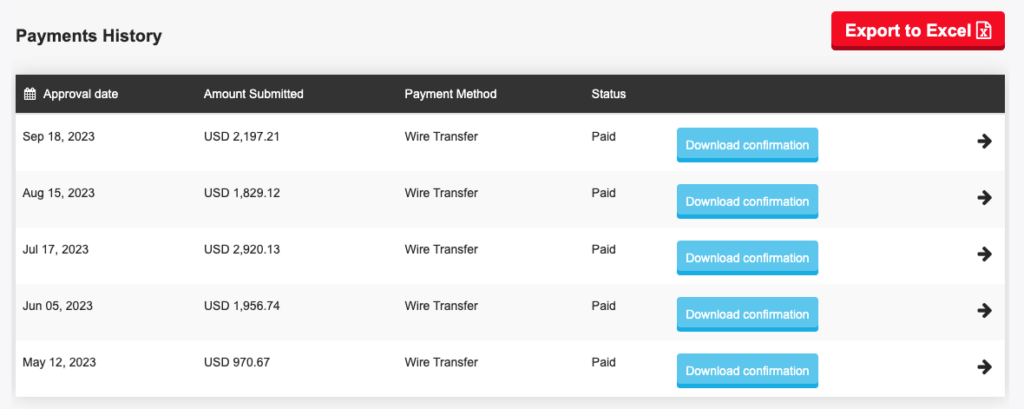Image resolution: width=1024 pixels, height=409 pixels.
Task: Click calendar icon beside Approval date header
Action: [x=30, y=94]
